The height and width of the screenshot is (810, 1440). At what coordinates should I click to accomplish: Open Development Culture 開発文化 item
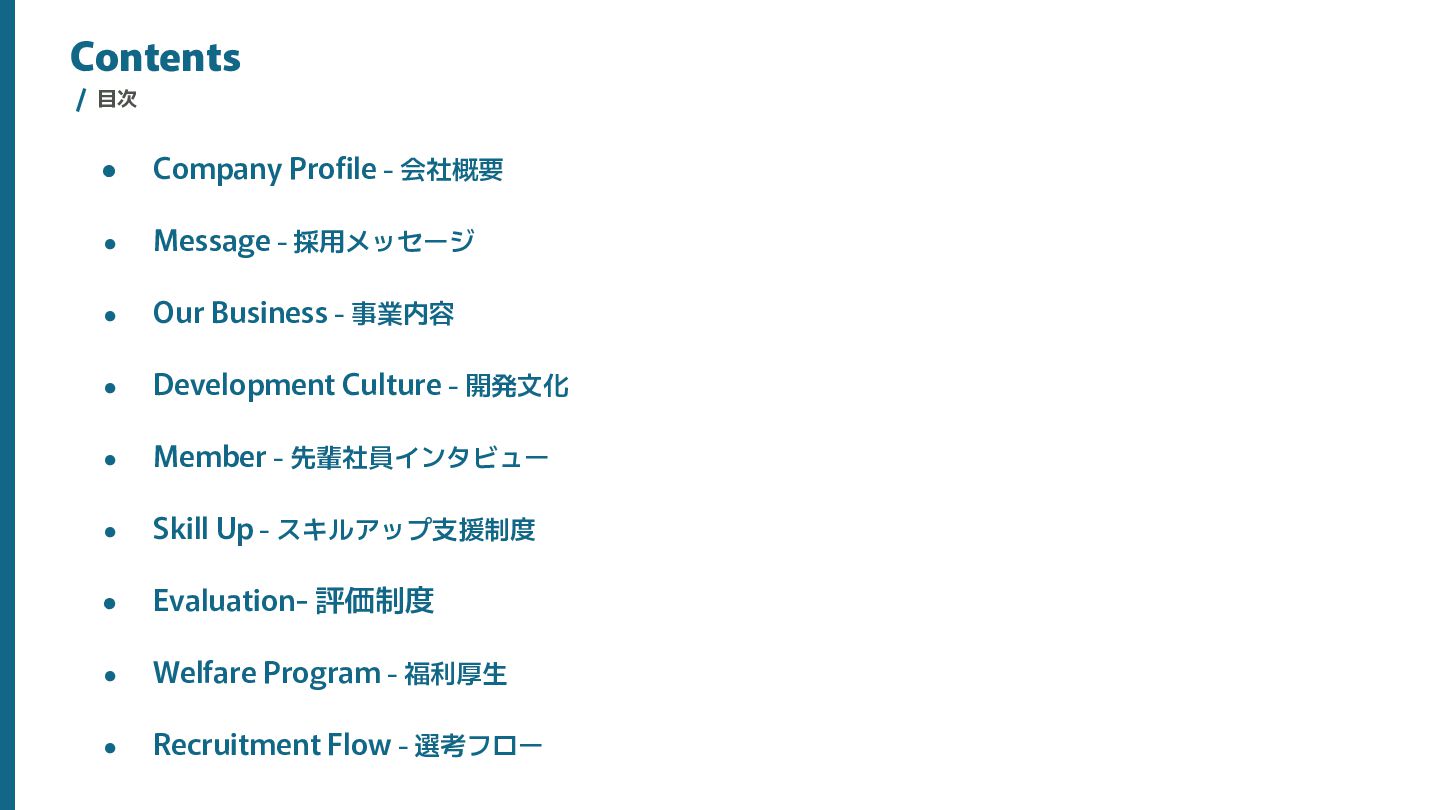[x=361, y=385]
